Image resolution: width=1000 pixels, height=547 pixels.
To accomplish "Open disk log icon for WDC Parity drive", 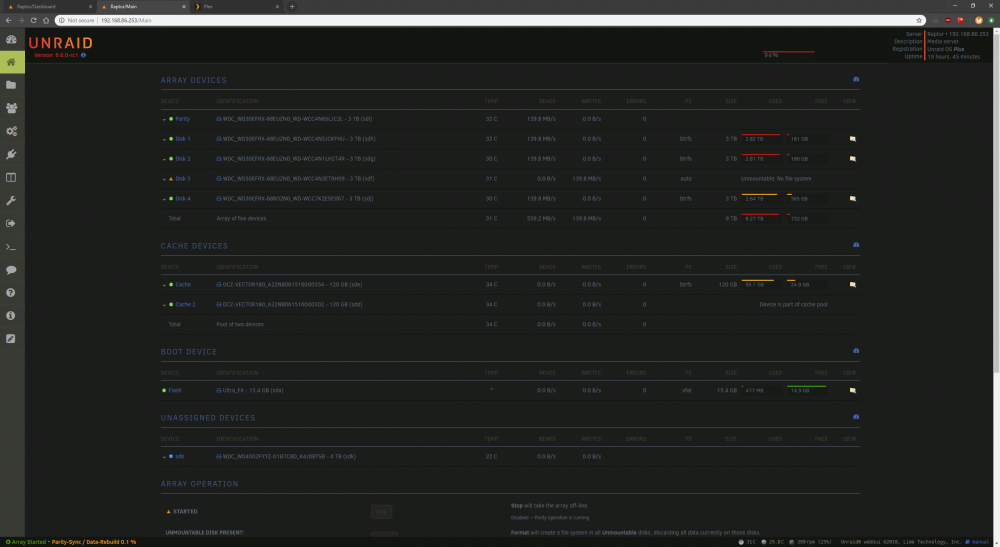I will click(219, 119).
